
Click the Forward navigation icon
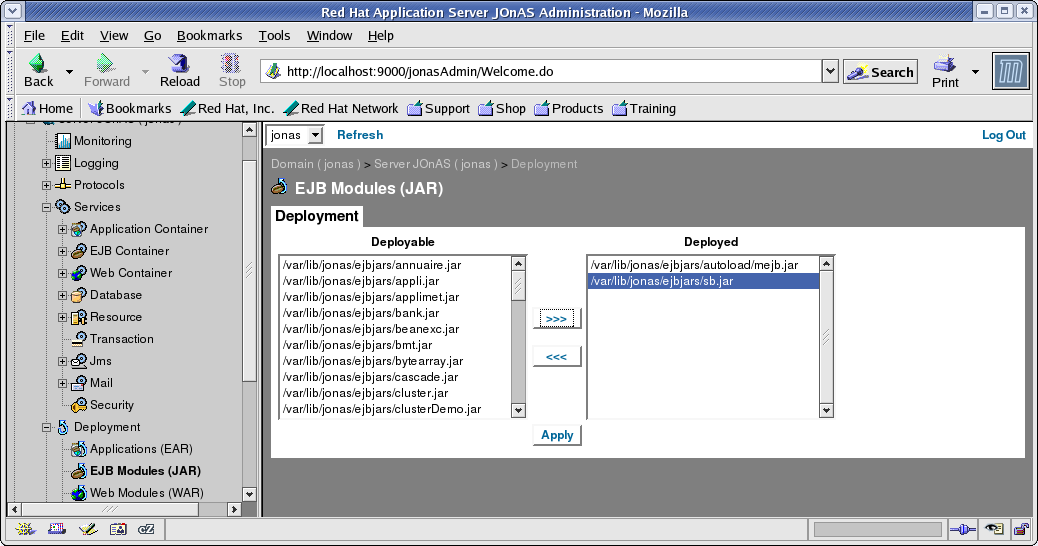[105, 64]
